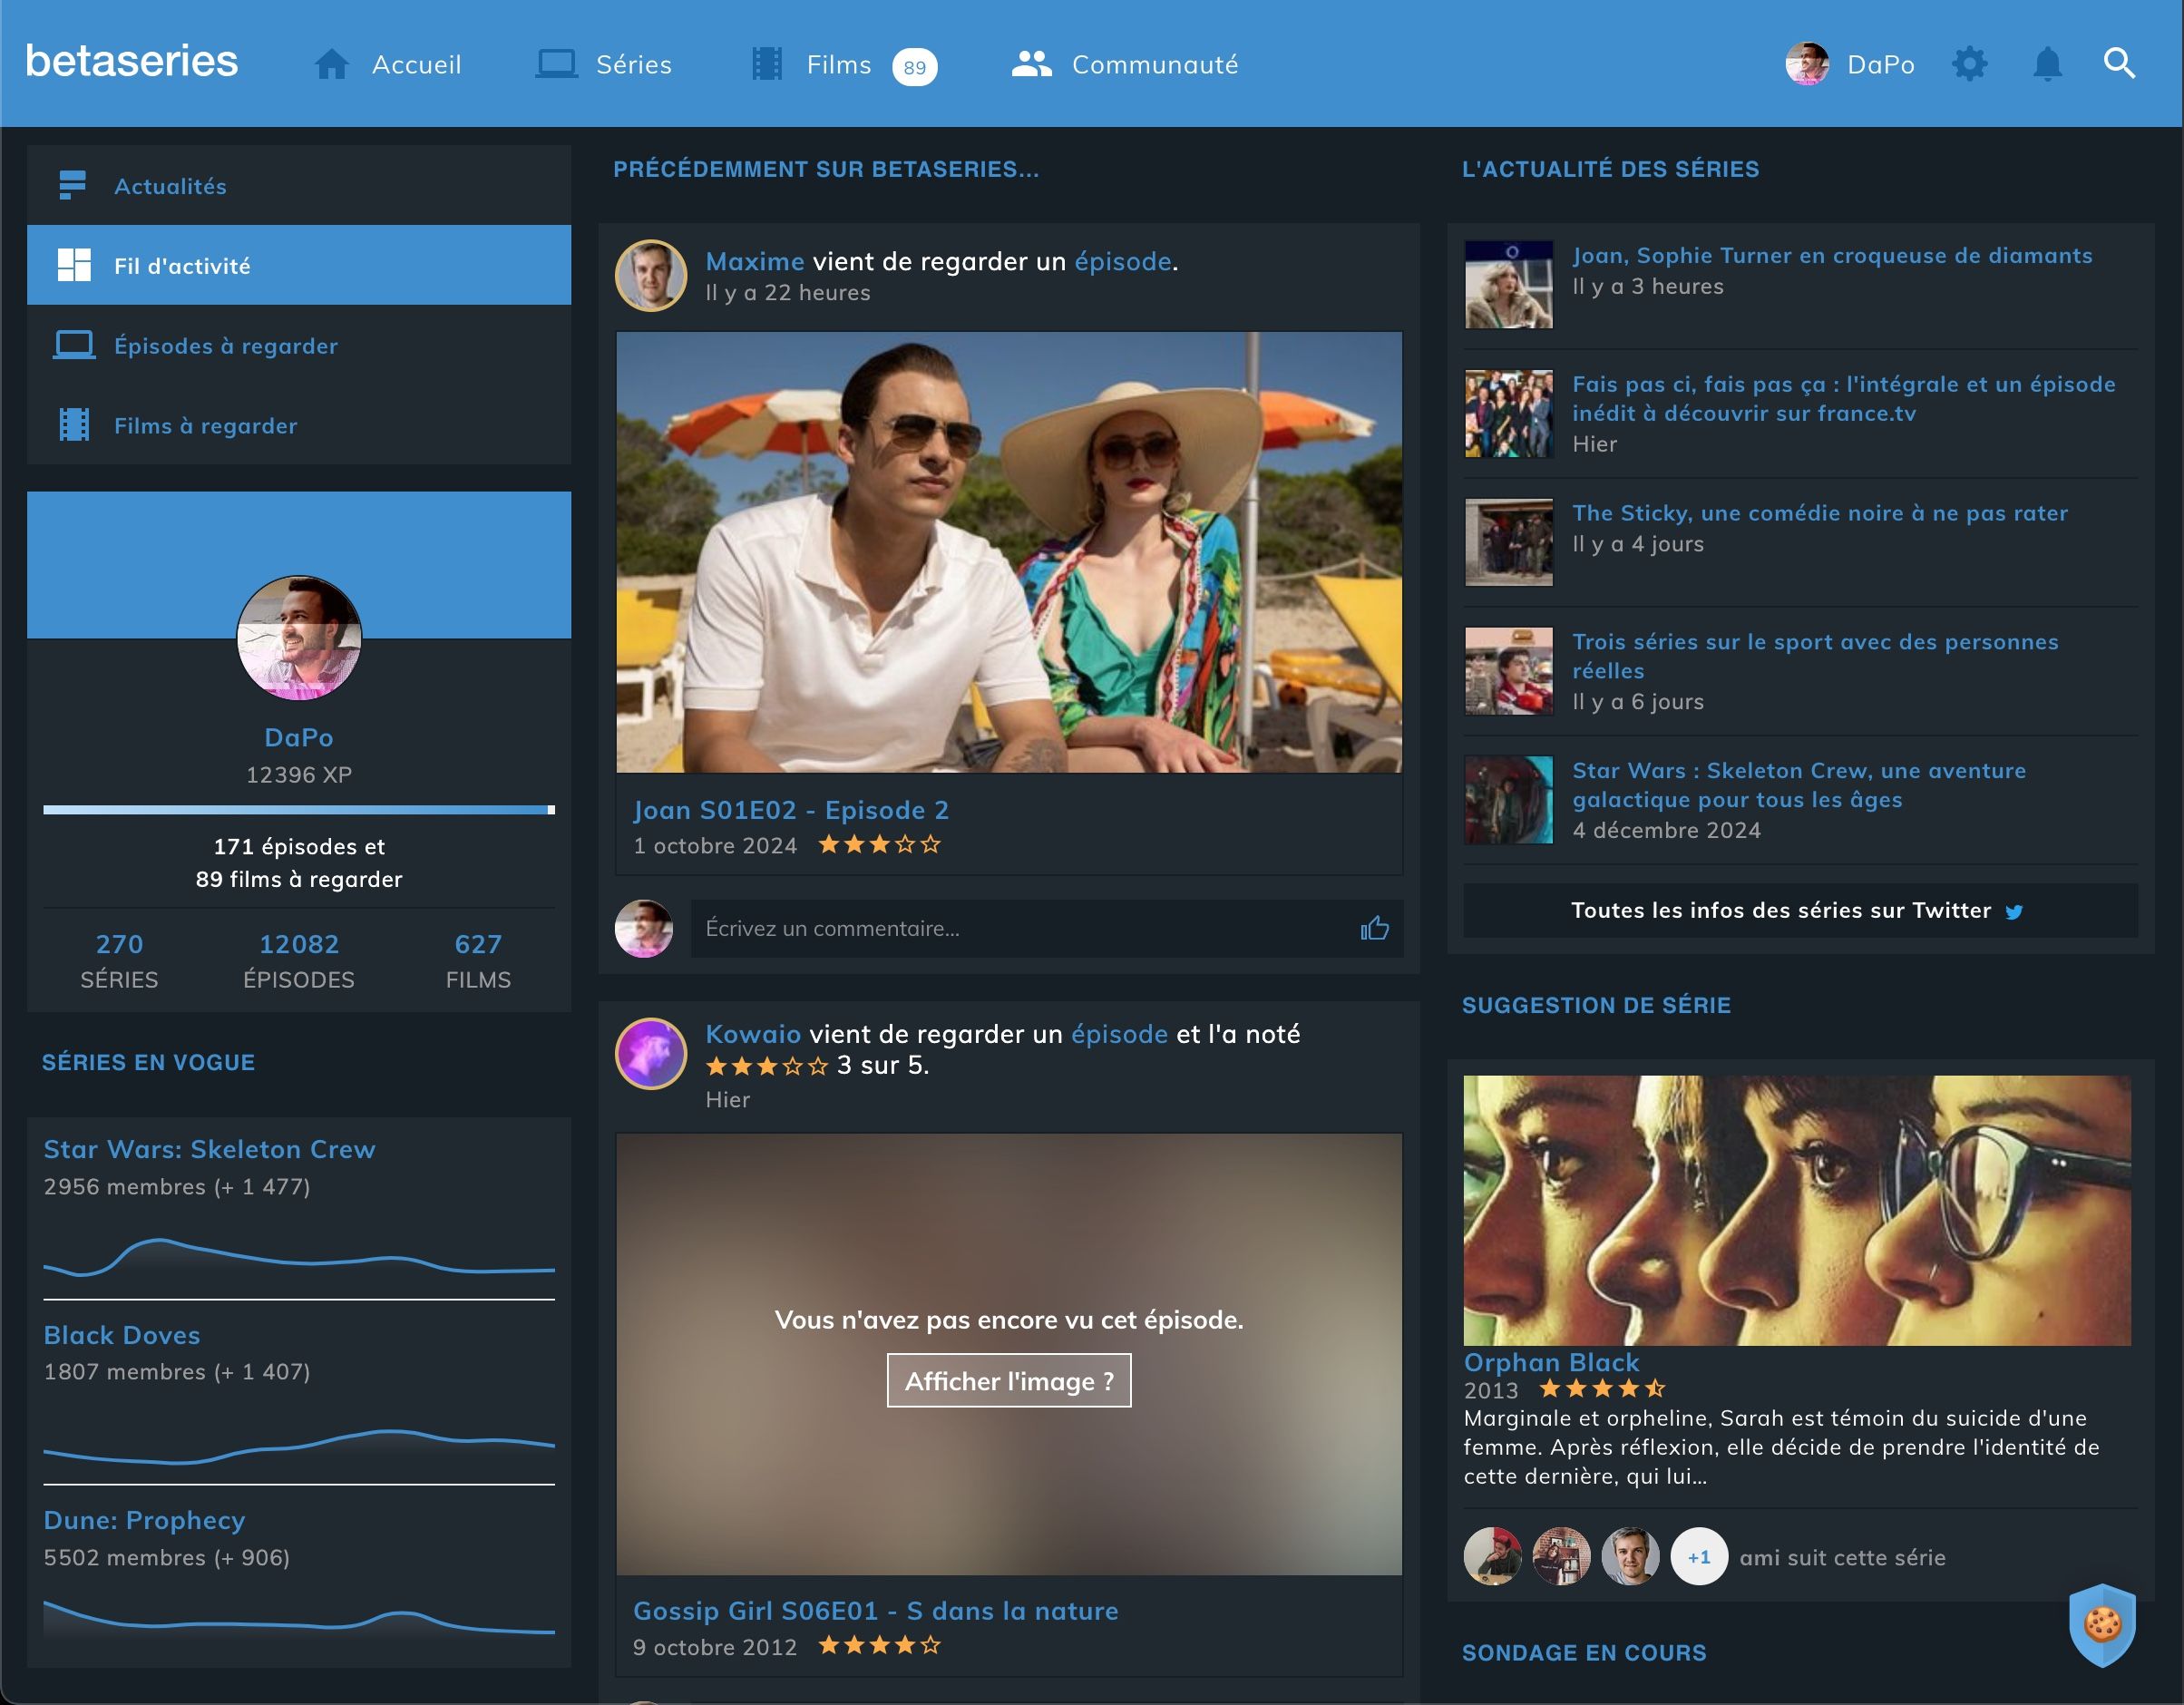Like Maxime's activity with thumbs-up icon

1374,929
